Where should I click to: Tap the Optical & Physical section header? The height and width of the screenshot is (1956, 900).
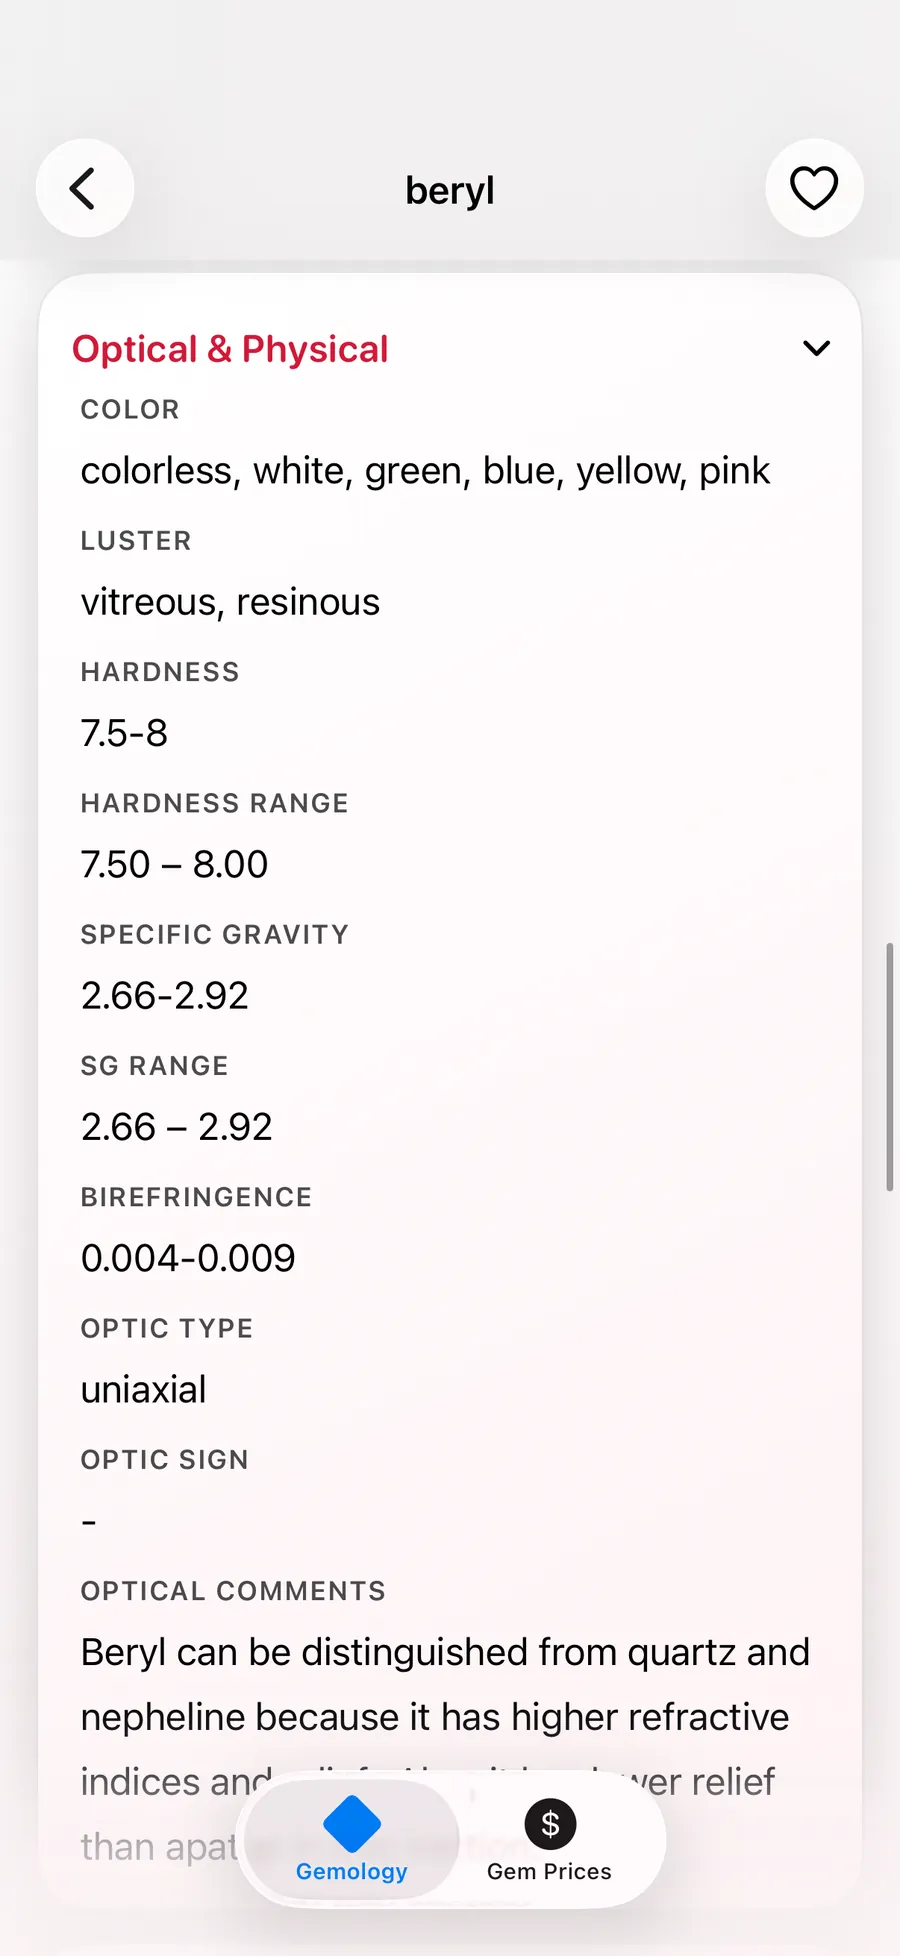click(230, 349)
